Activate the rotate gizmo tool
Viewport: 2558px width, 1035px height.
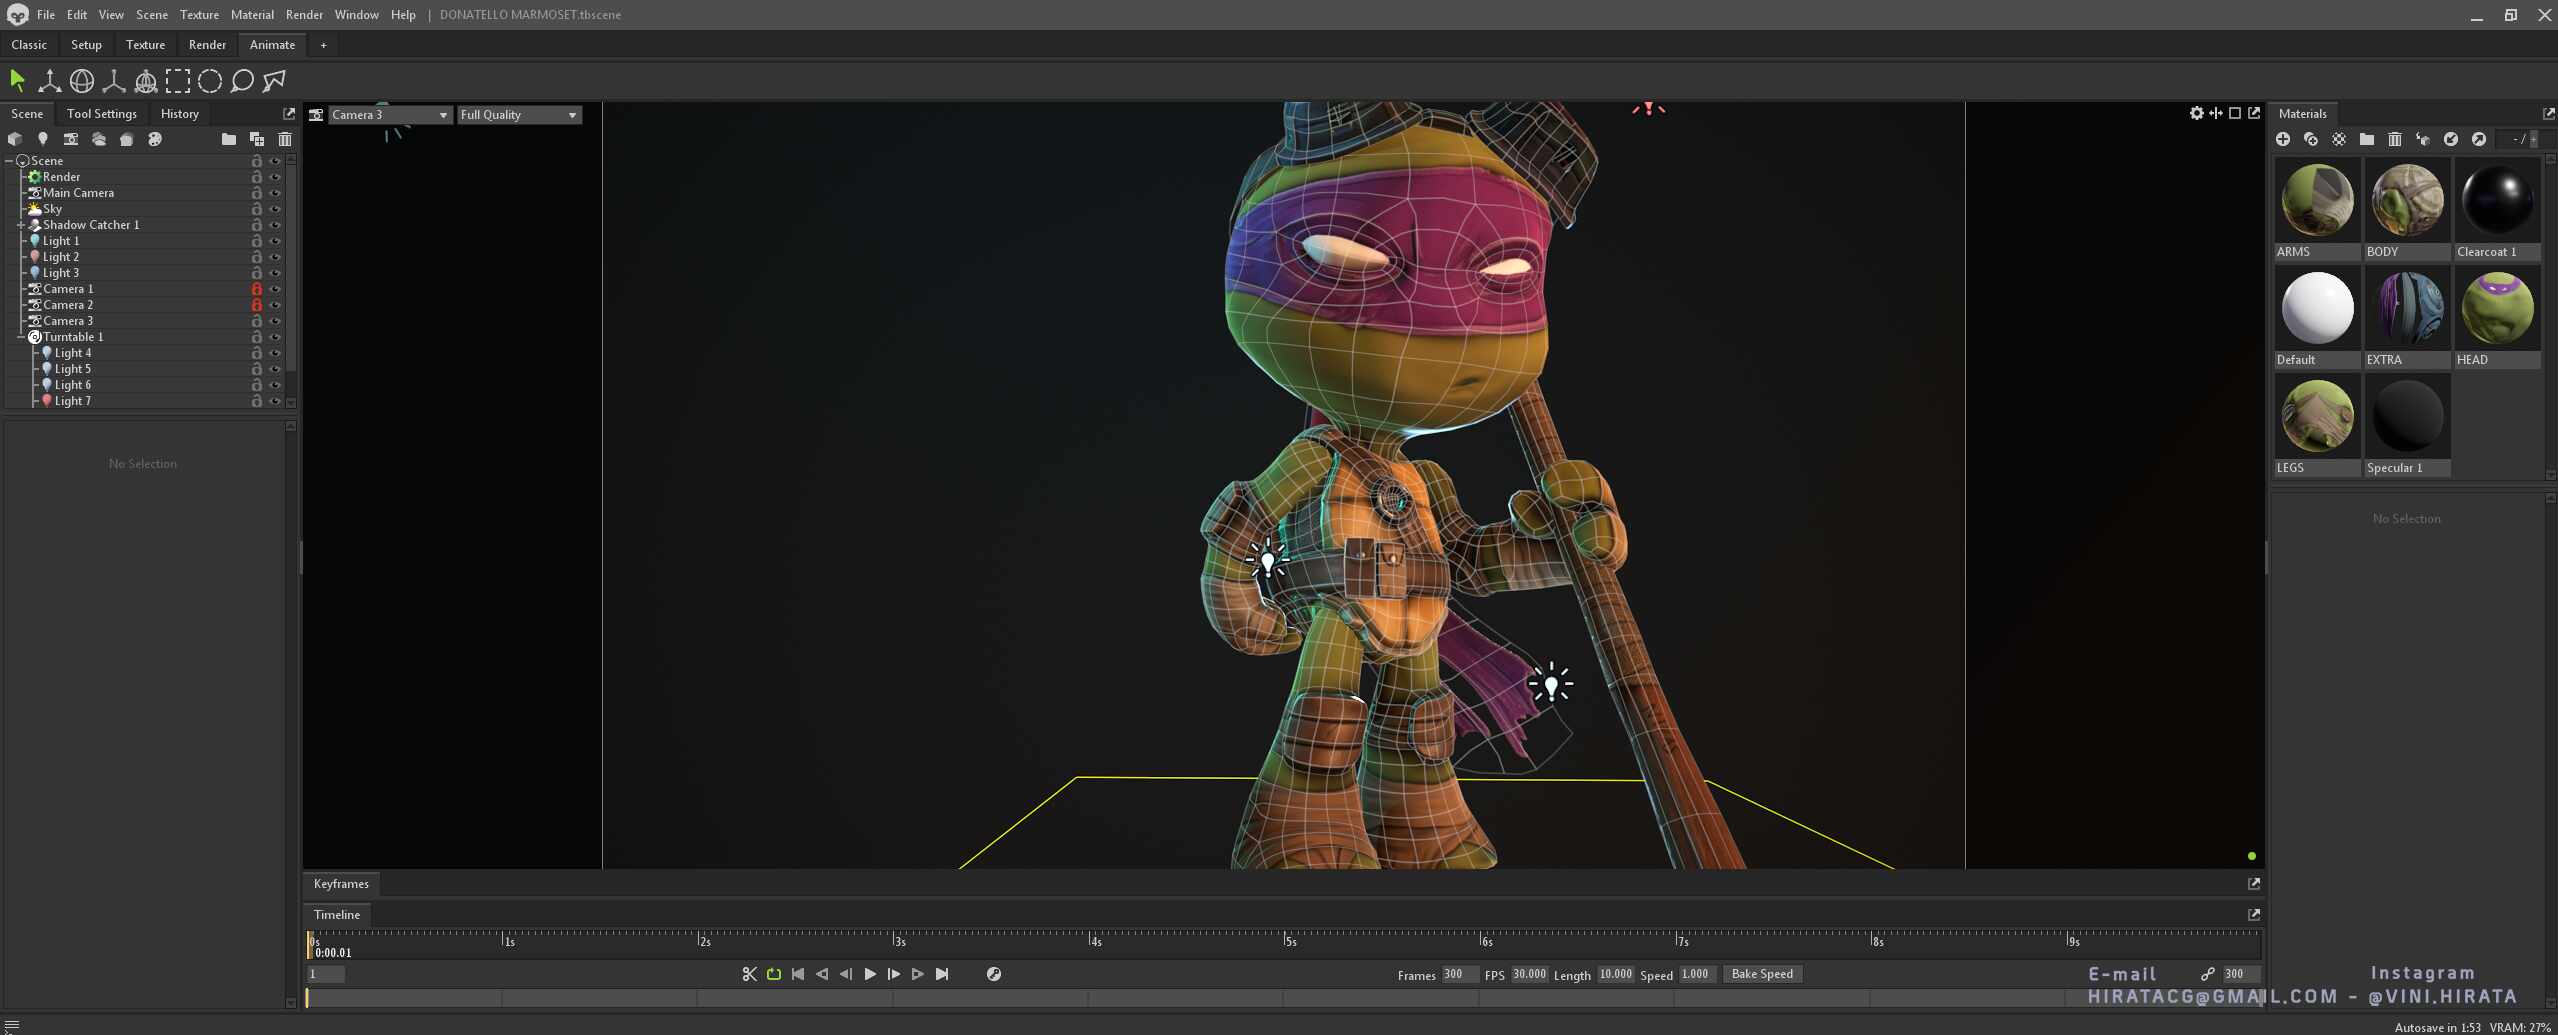click(x=82, y=81)
